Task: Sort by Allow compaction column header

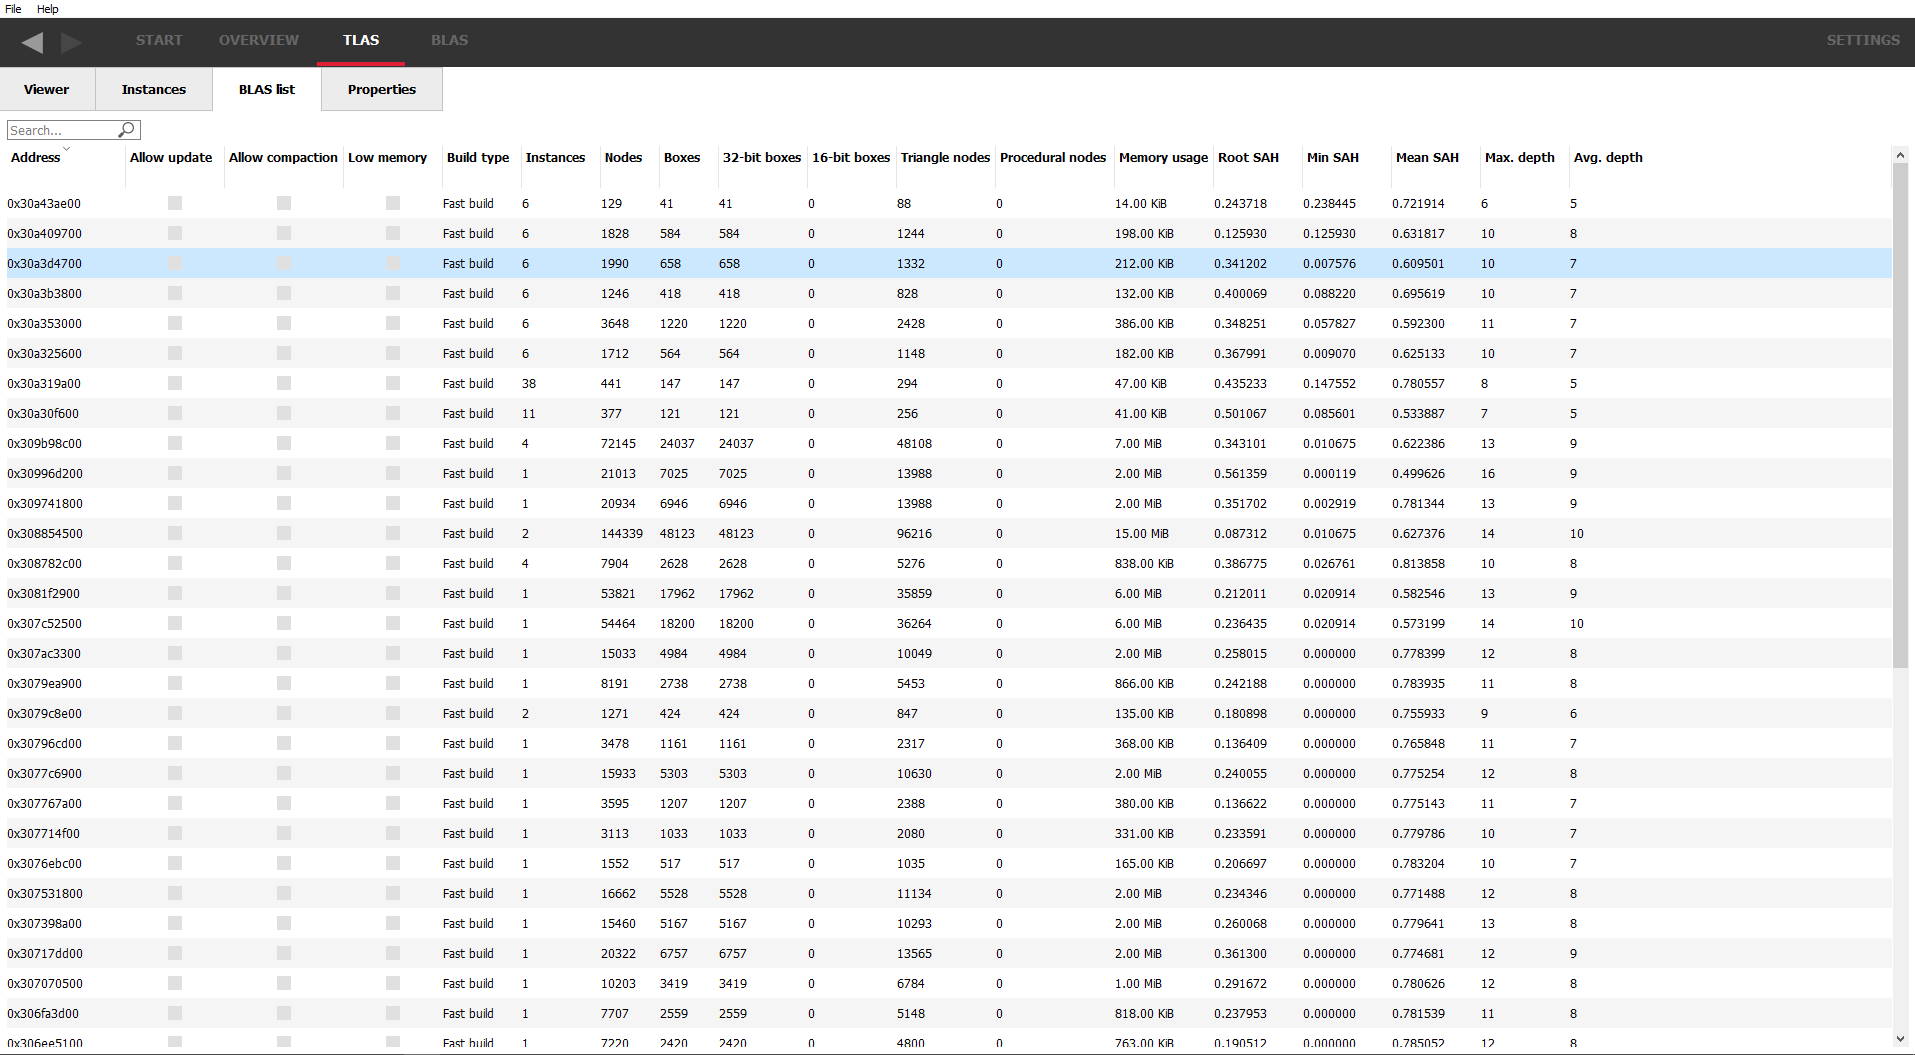Action: pyautogui.click(x=283, y=157)
